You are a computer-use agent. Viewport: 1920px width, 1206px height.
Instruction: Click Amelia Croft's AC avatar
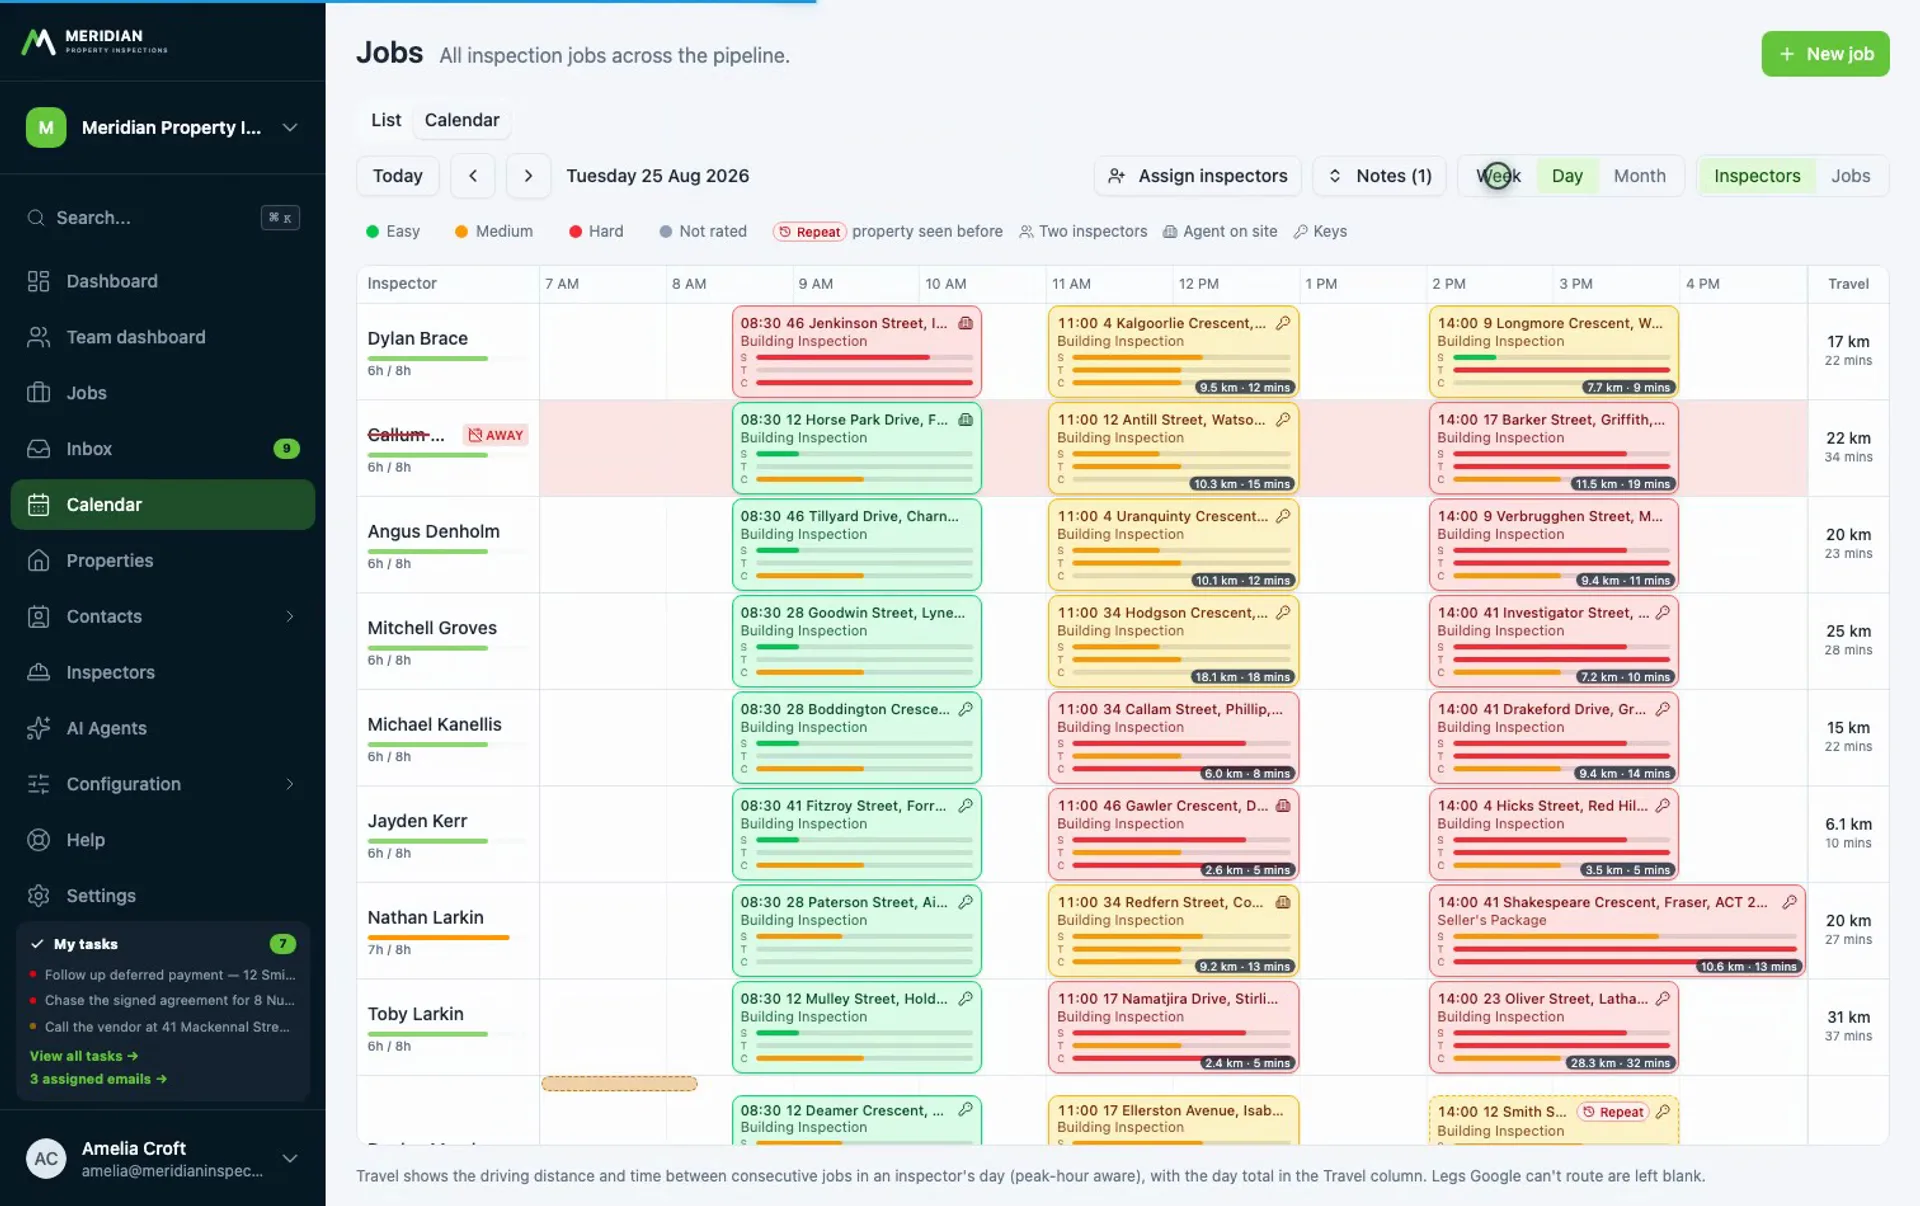[x=46, y=1158]
